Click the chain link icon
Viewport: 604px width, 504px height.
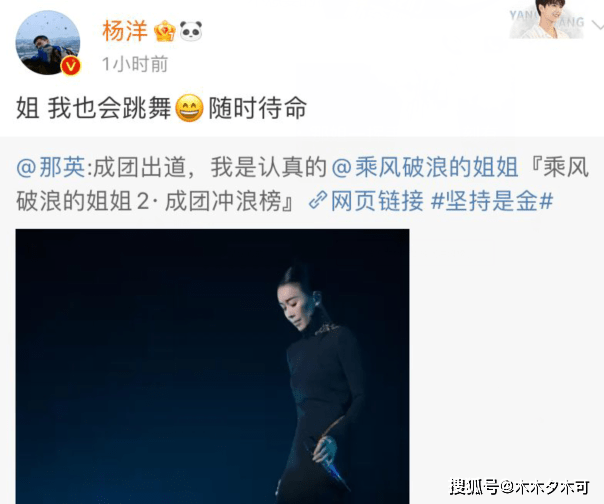pyautogui.click(x=318, y=200)
